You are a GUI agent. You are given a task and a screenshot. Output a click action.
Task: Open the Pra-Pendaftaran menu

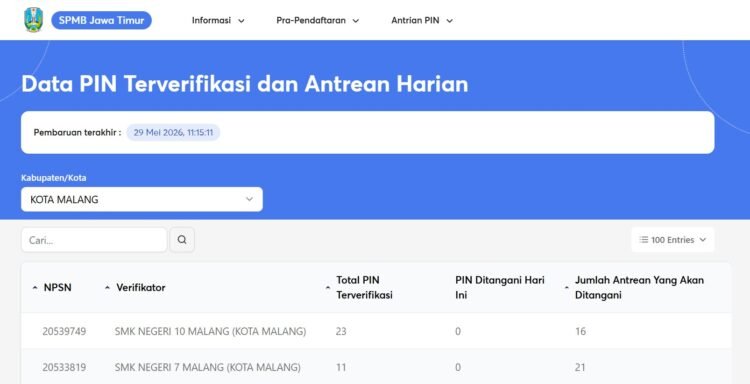[318, 21]
